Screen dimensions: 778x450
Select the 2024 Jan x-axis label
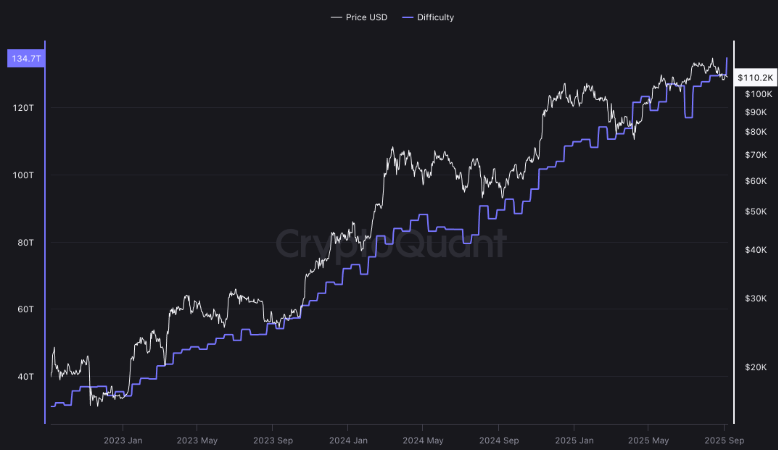(x=349, y=440)
